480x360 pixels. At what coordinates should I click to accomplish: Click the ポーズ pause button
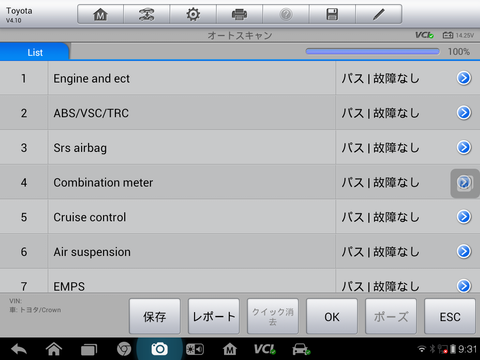coord(391,316)
